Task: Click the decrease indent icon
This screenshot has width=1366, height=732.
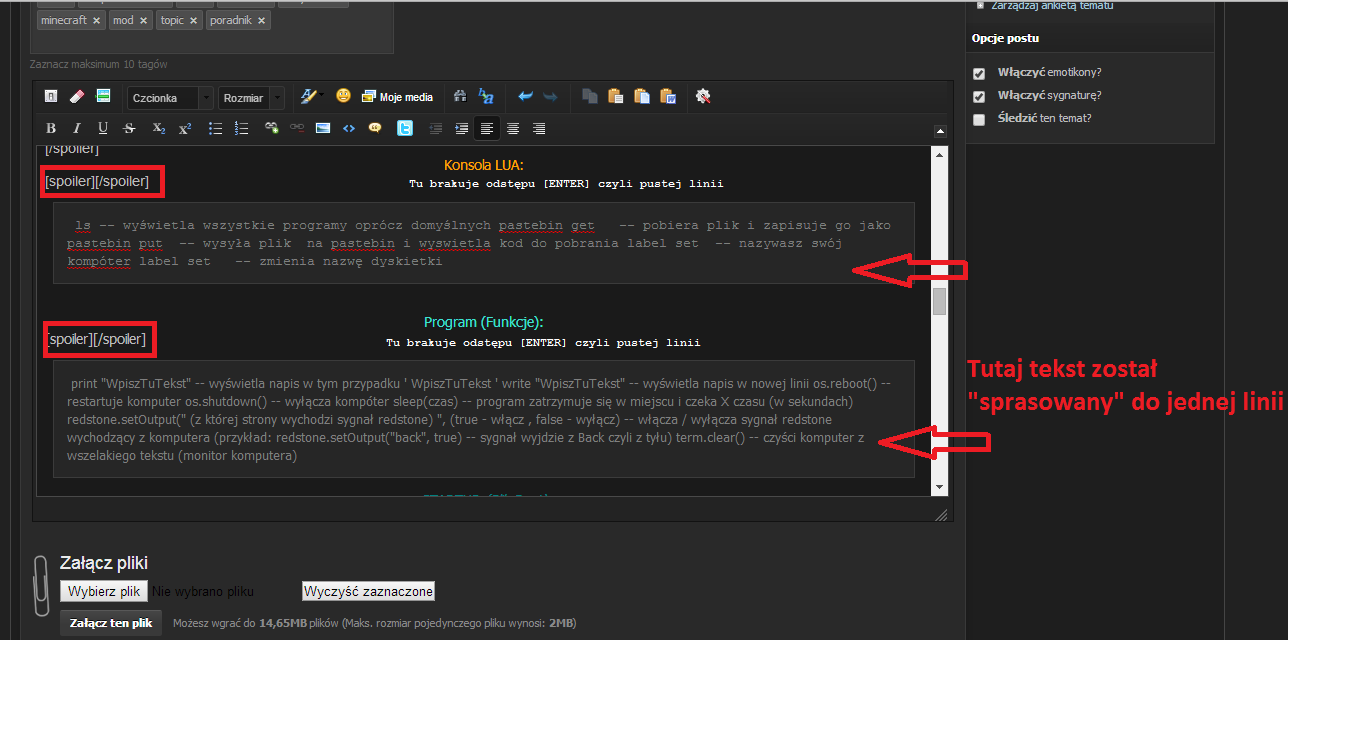Action: 435,128
